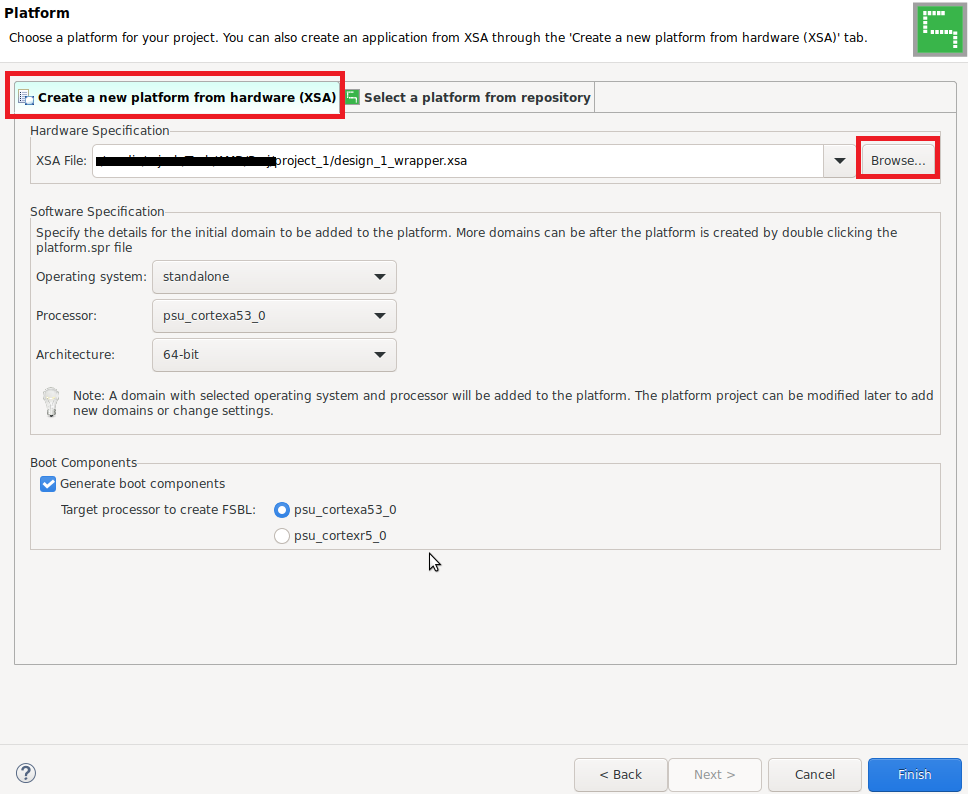
Task: Click the Finish button
Action: [914, 774]
